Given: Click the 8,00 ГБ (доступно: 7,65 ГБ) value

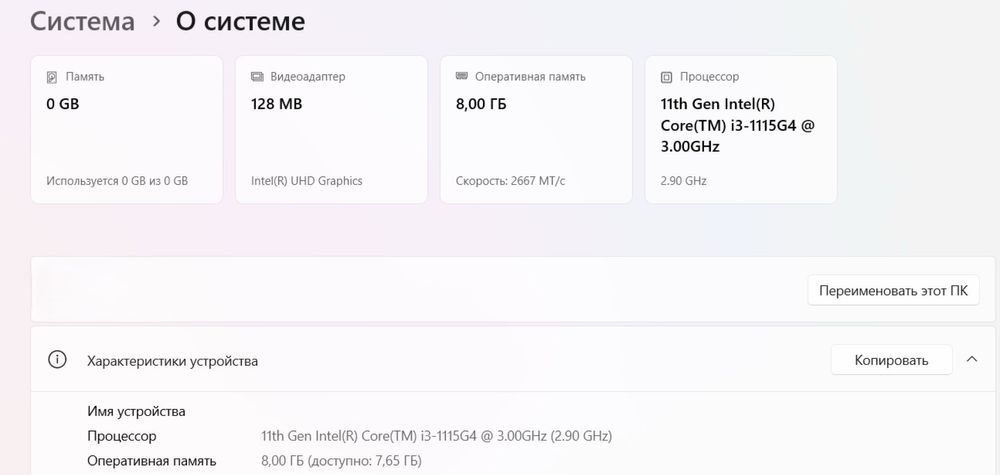Looking at the screenshot, I should 341,461.
